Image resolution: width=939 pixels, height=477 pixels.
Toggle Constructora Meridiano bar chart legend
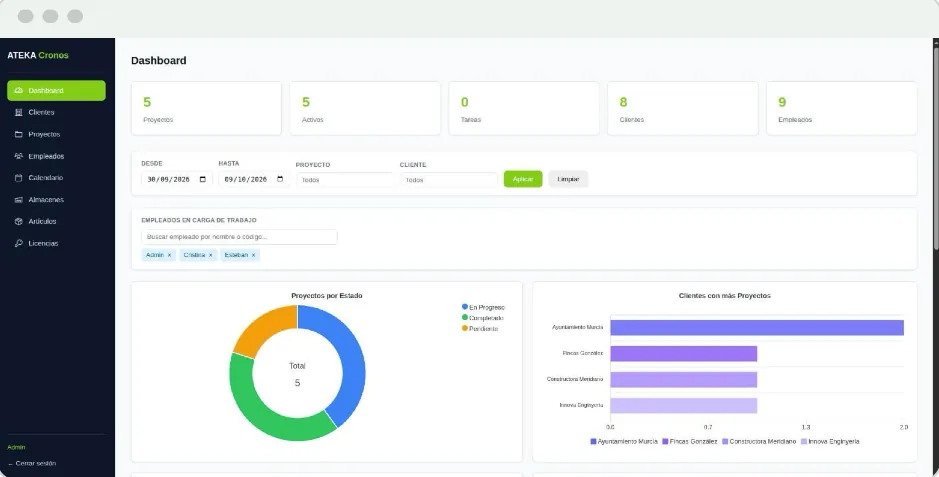click(x=759, y=441)
